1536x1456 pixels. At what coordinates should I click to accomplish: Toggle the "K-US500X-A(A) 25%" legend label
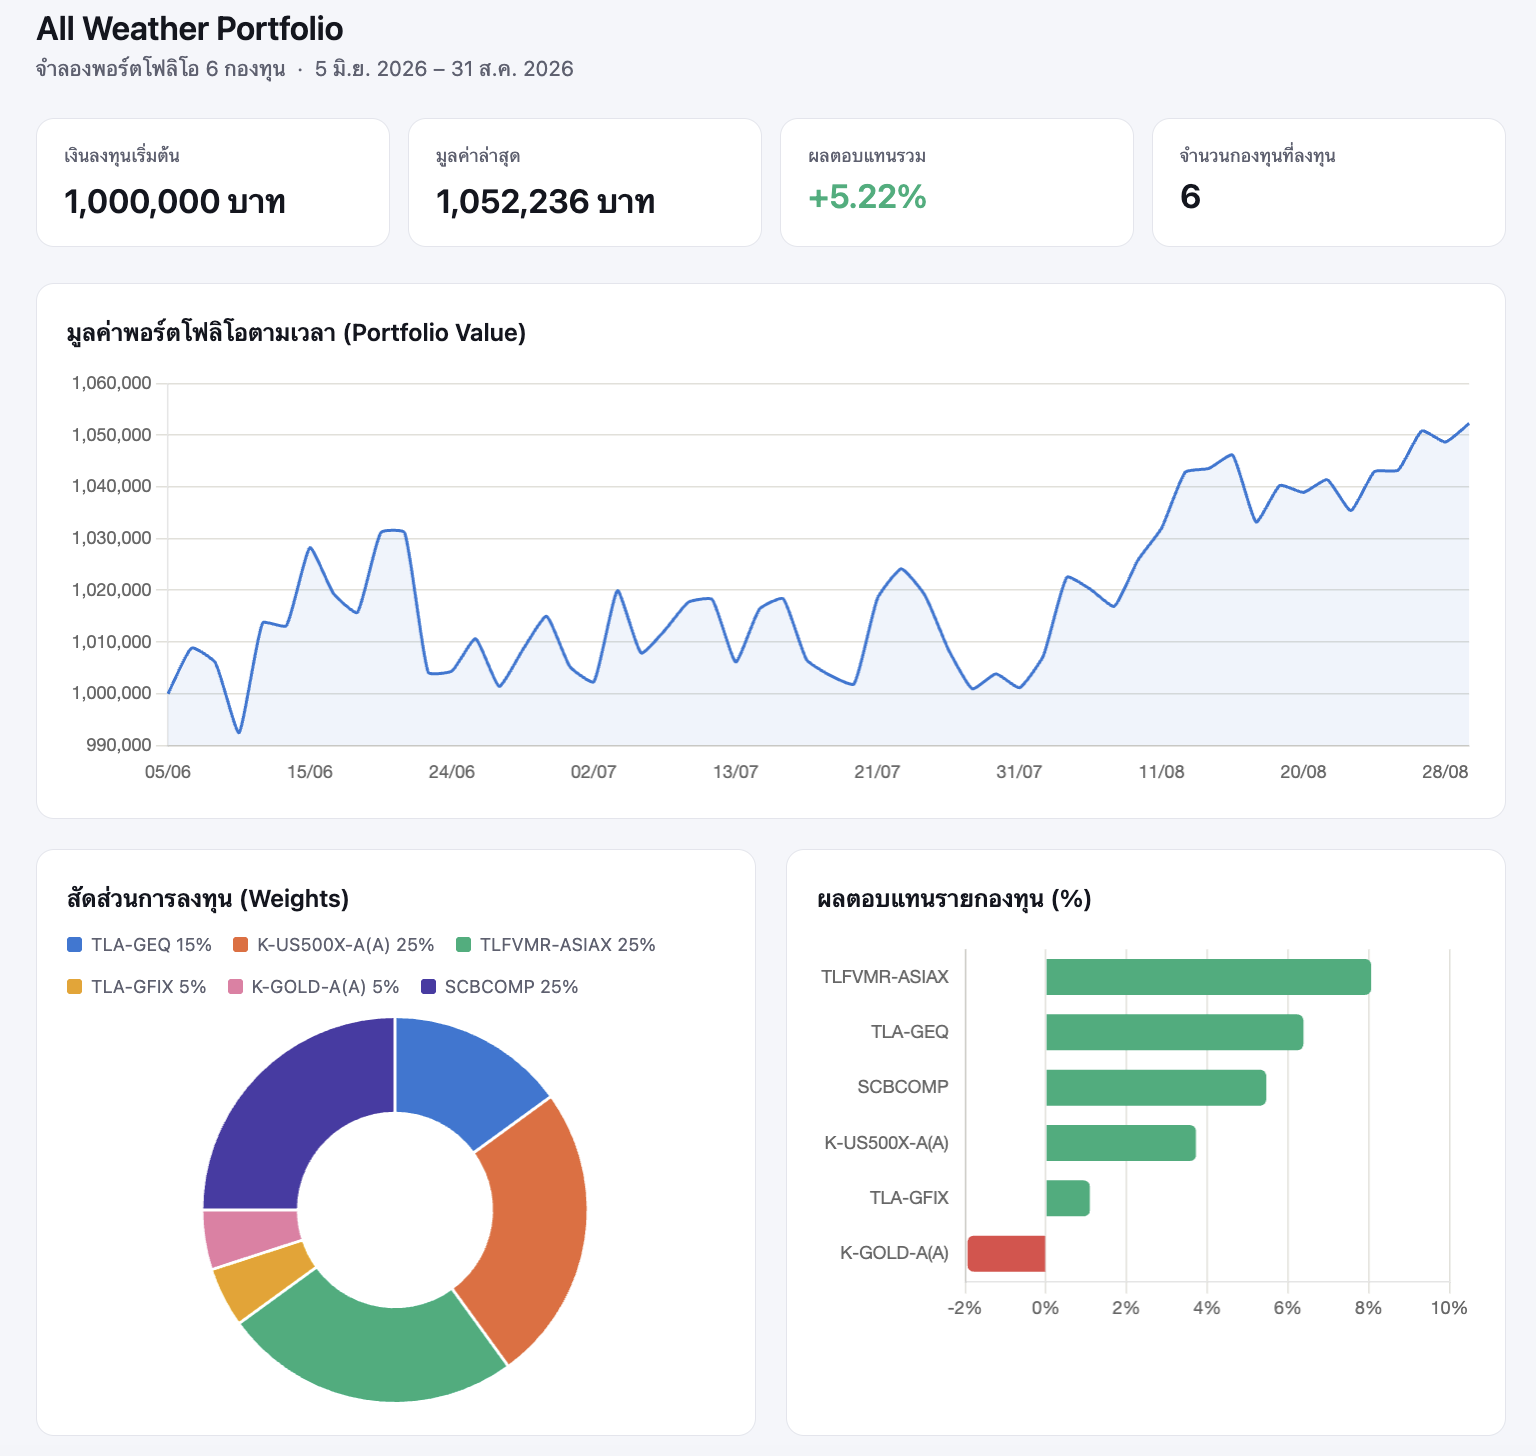[x=346, y=945]
